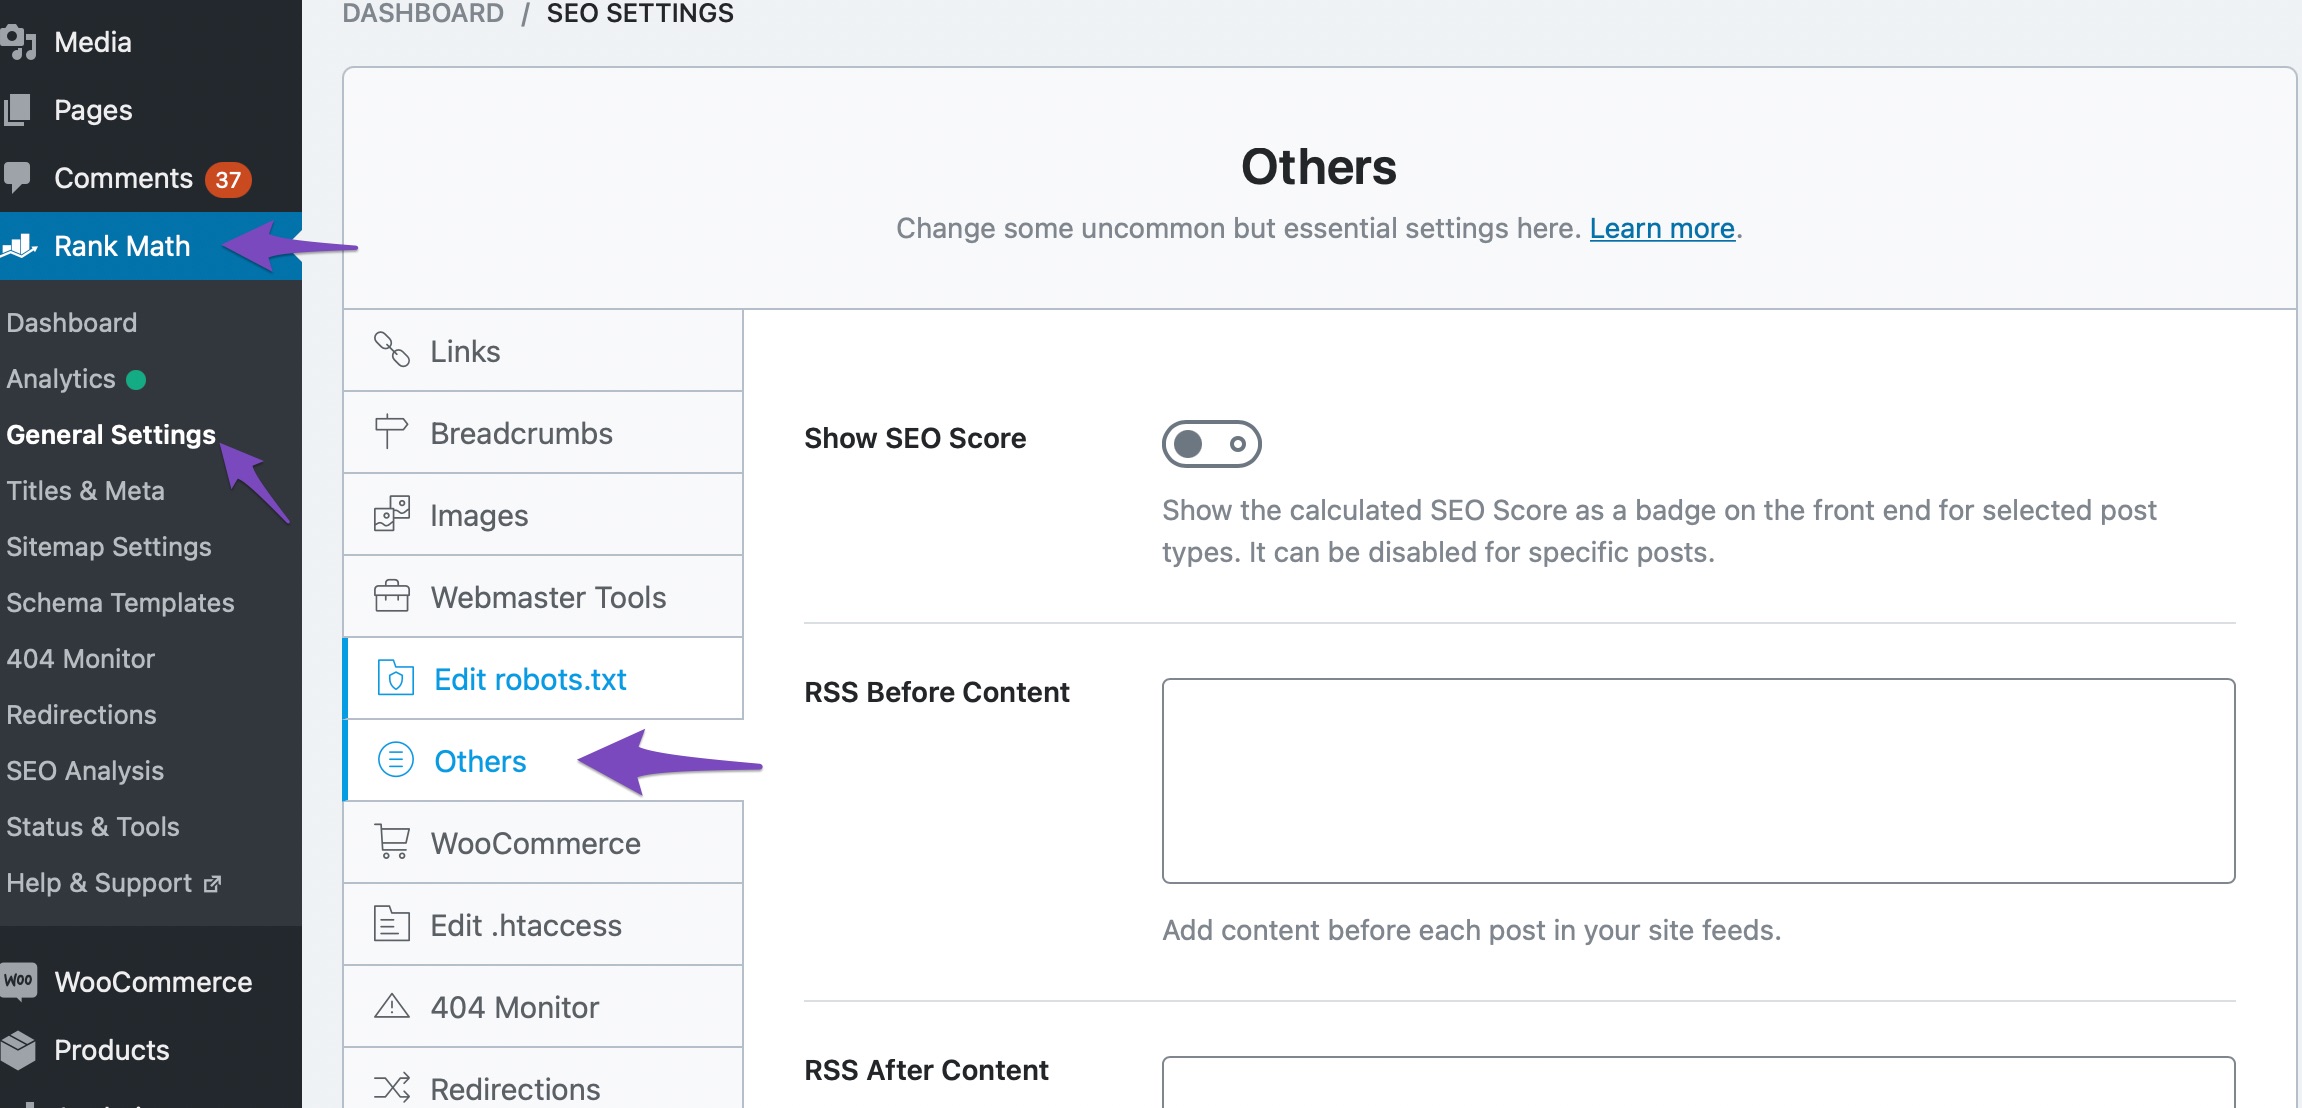Click the Links chain icon
This screenshot has width=2302, height=1108.
(391, 350)
